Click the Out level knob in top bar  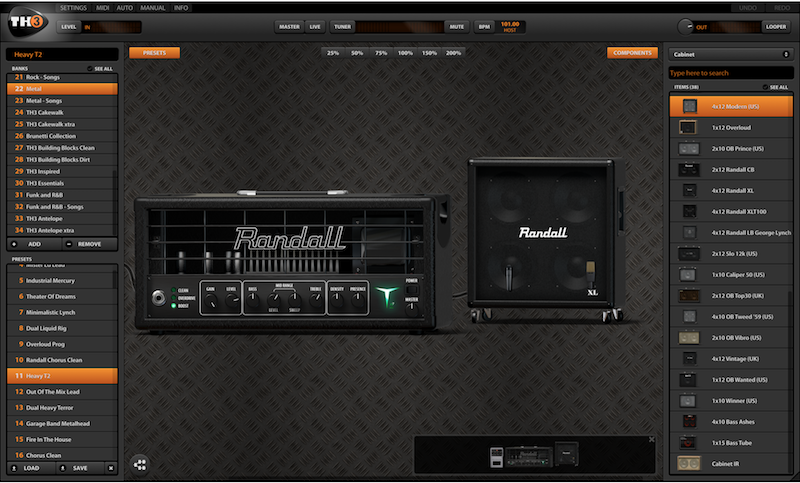click(x=685, y=27)
